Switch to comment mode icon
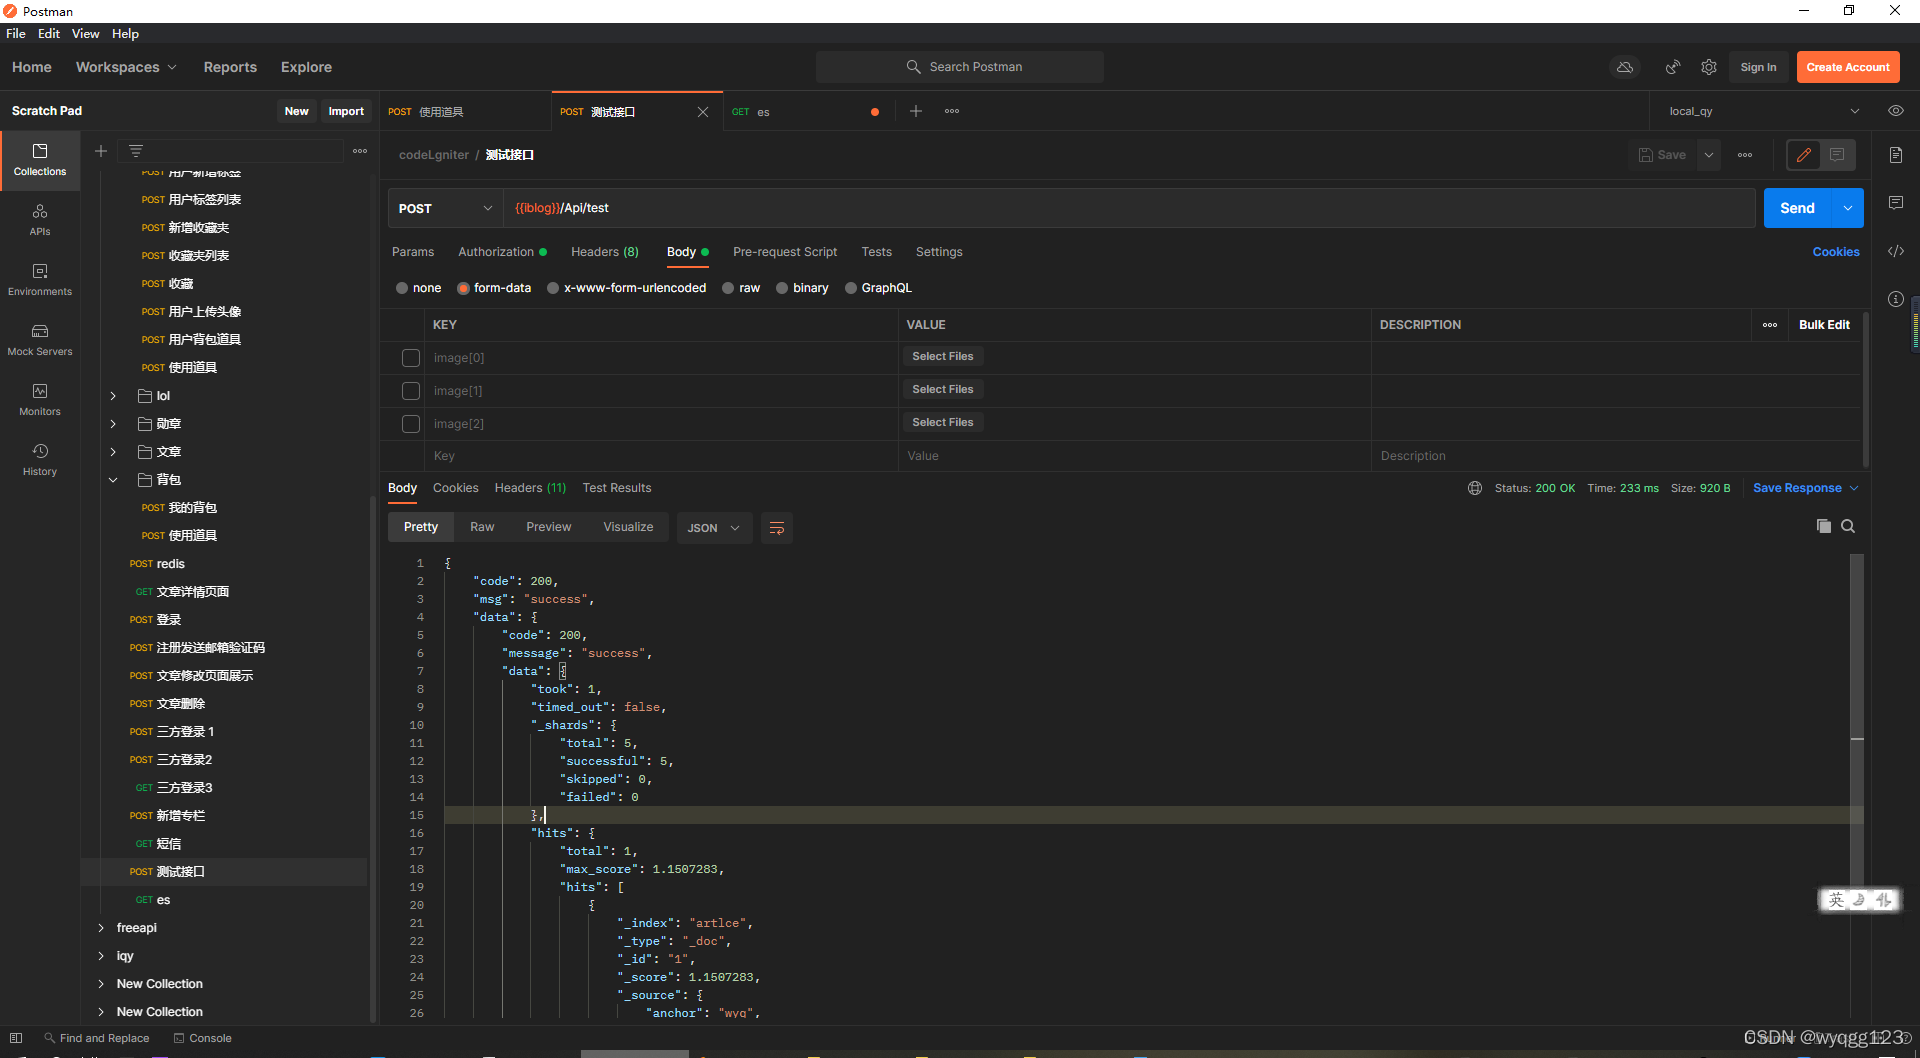 point(1838,155)
